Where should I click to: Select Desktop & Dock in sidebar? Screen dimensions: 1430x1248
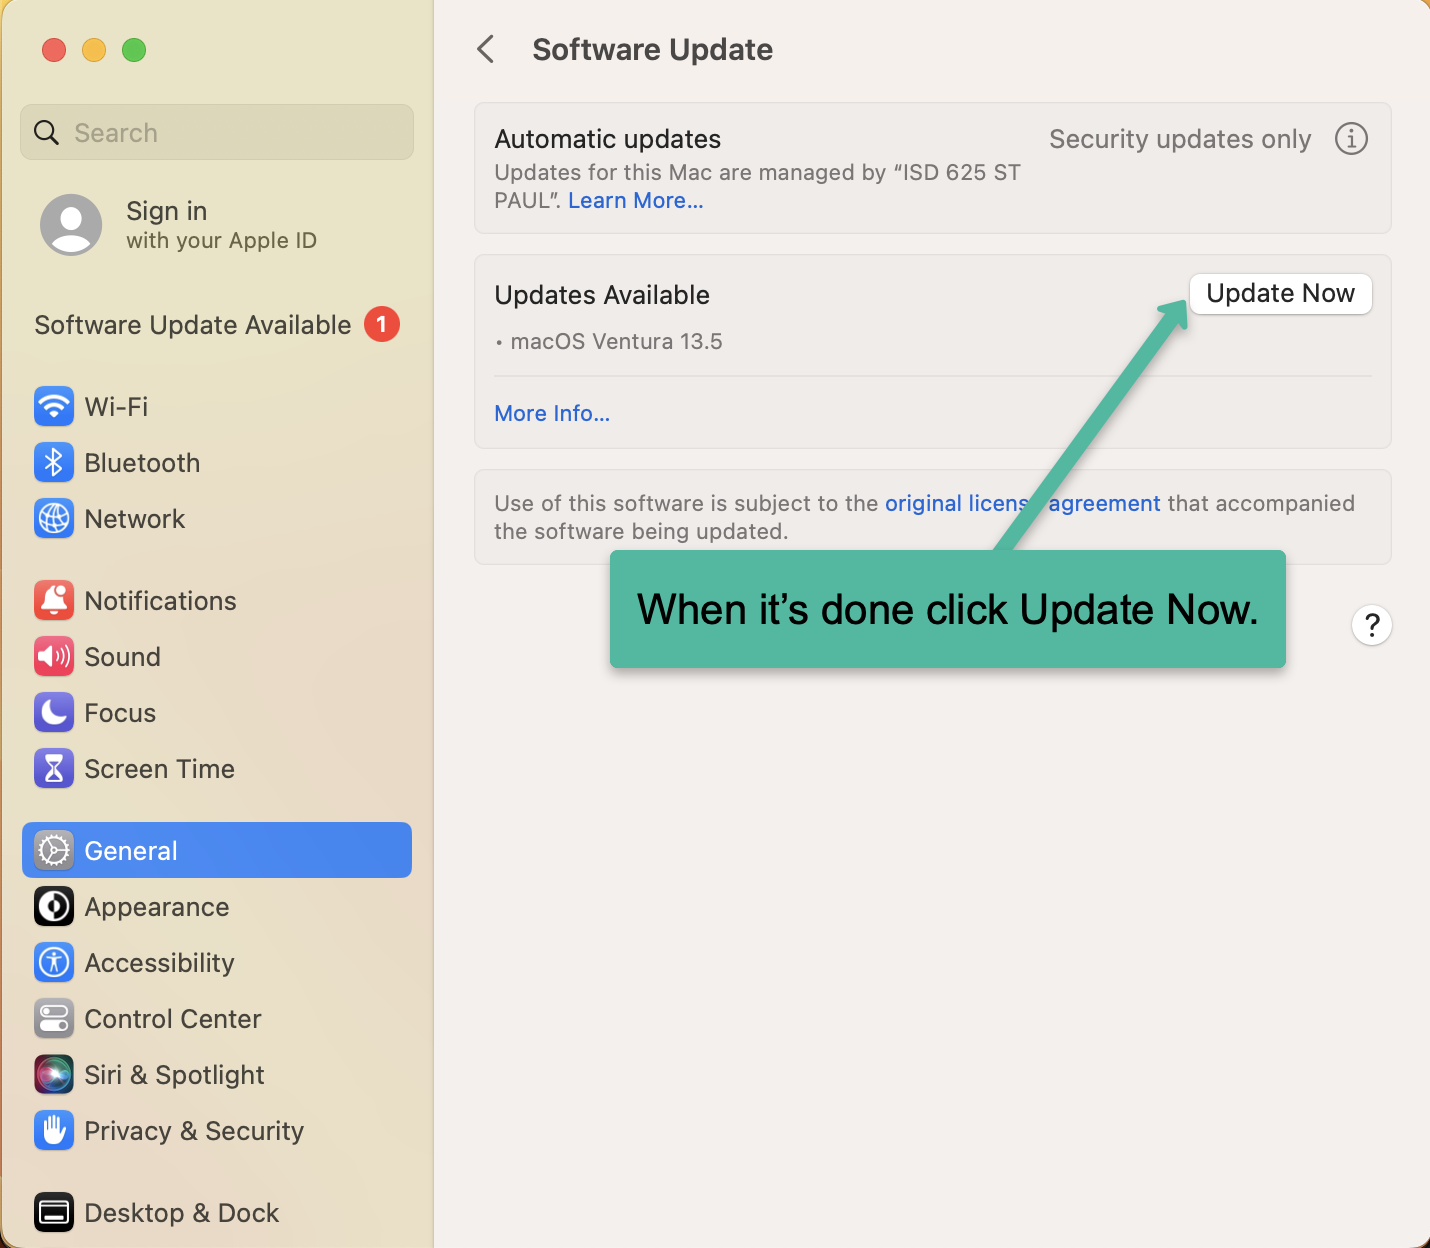point(217,1212)
